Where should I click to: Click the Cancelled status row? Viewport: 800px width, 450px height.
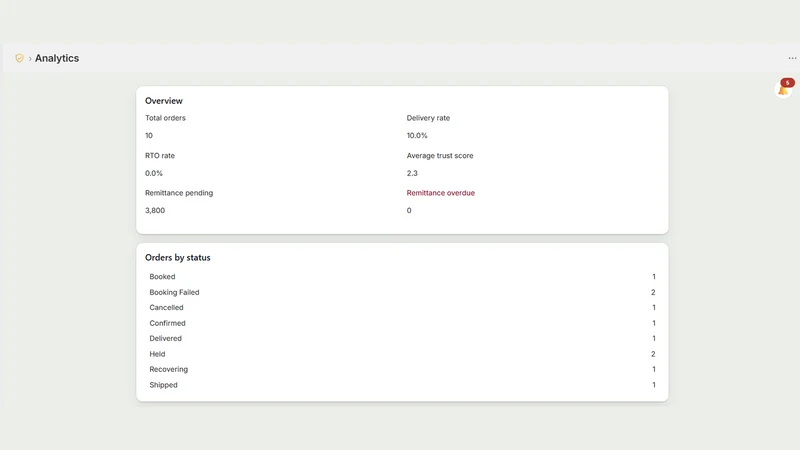click(x=402, y=308)
